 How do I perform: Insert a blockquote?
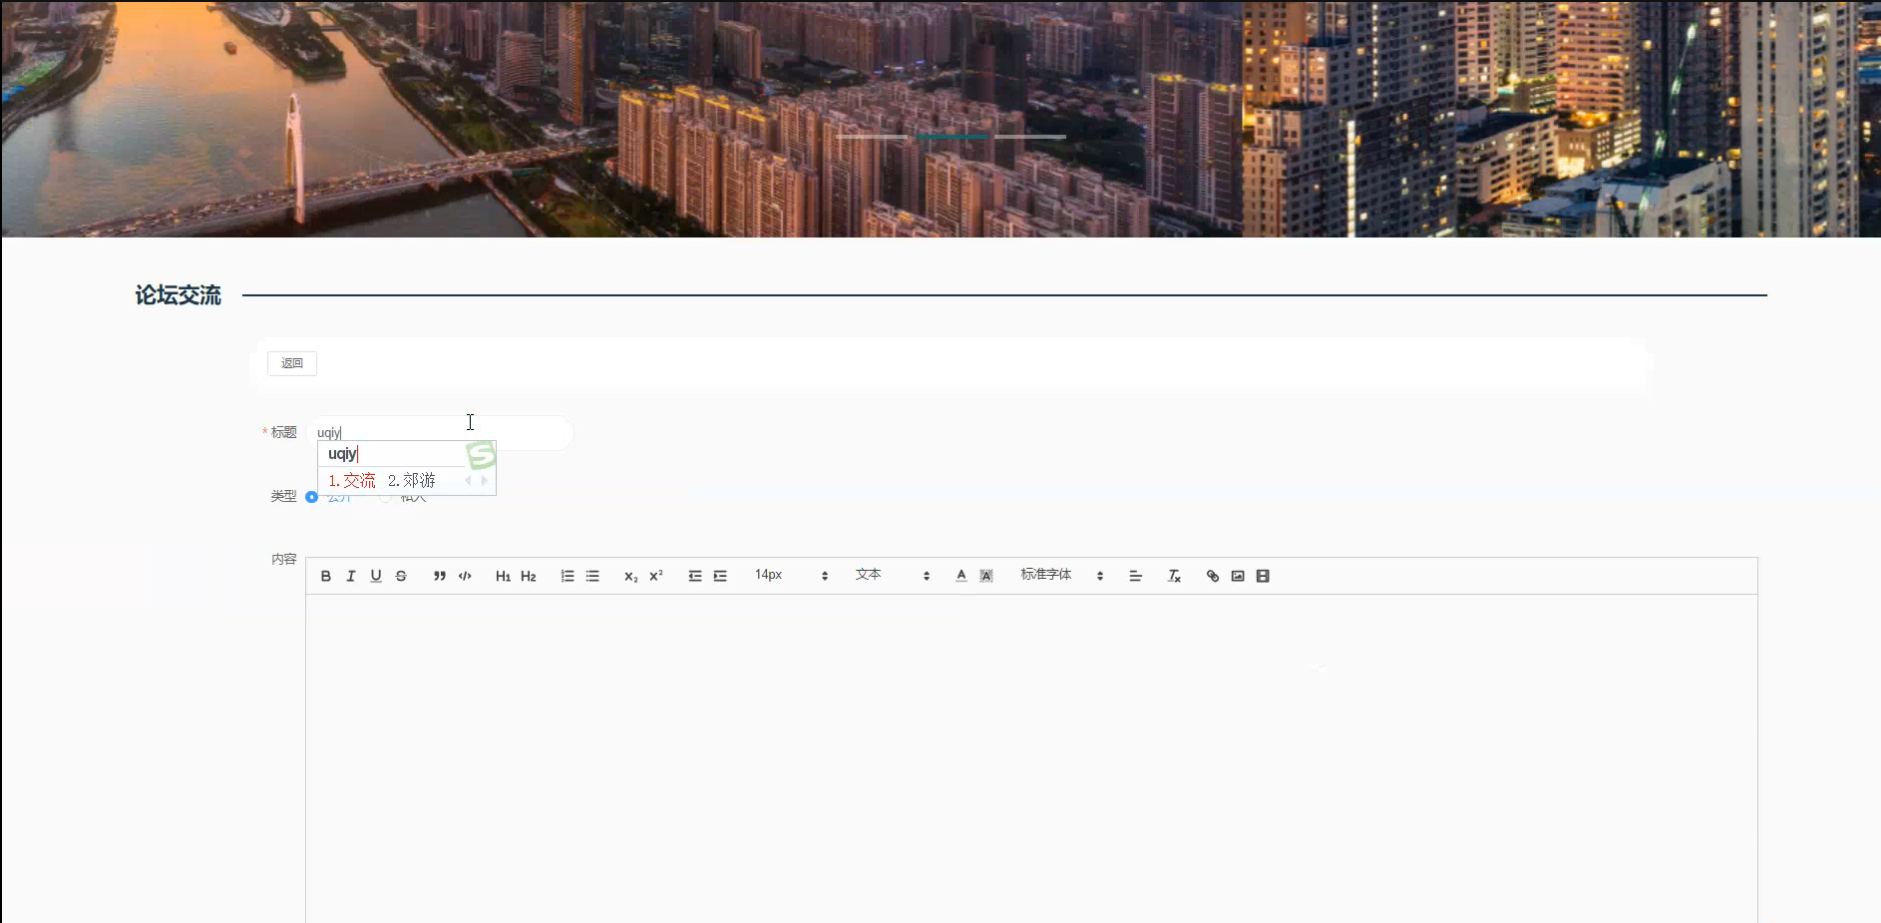(439, 575)
